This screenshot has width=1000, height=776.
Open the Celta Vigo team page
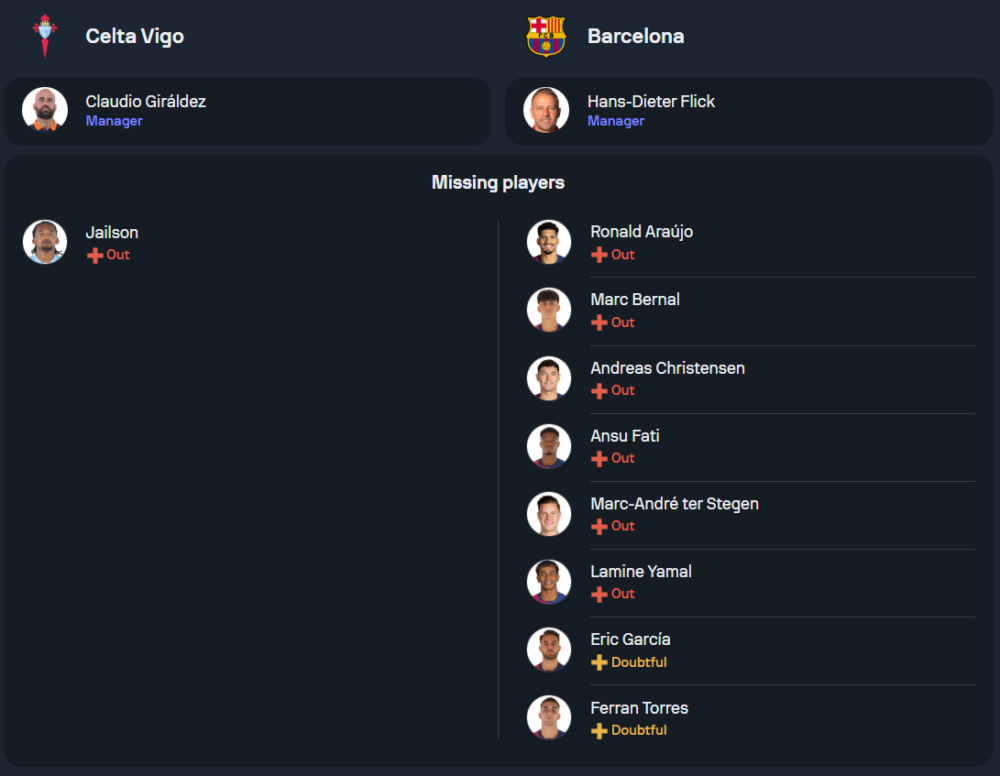[x=134, y=36]
